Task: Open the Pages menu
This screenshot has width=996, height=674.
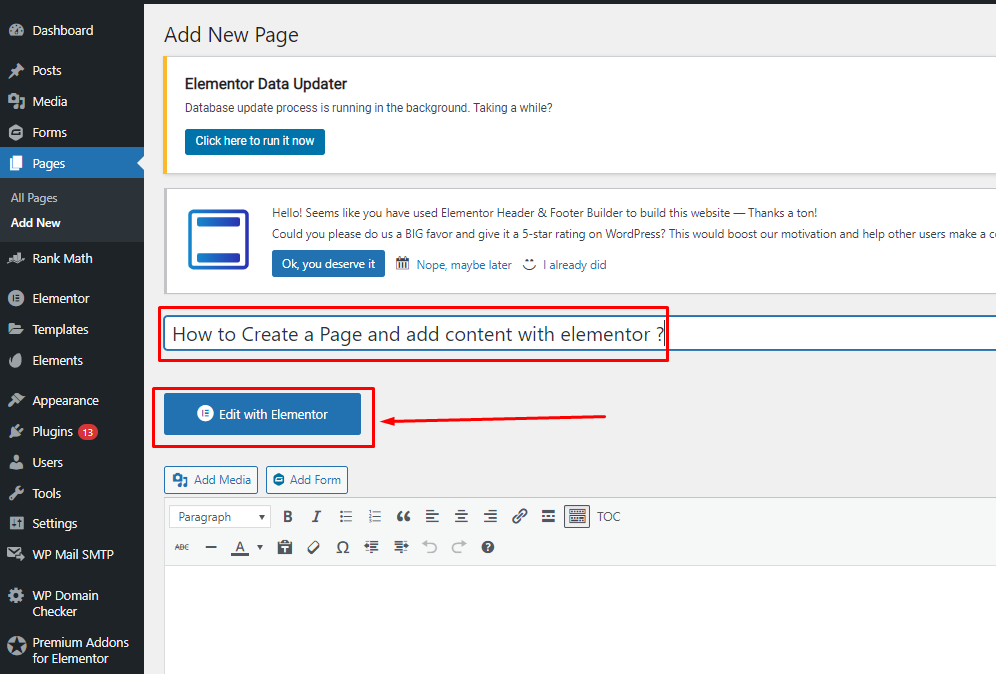Action: (x=72, y=163)
